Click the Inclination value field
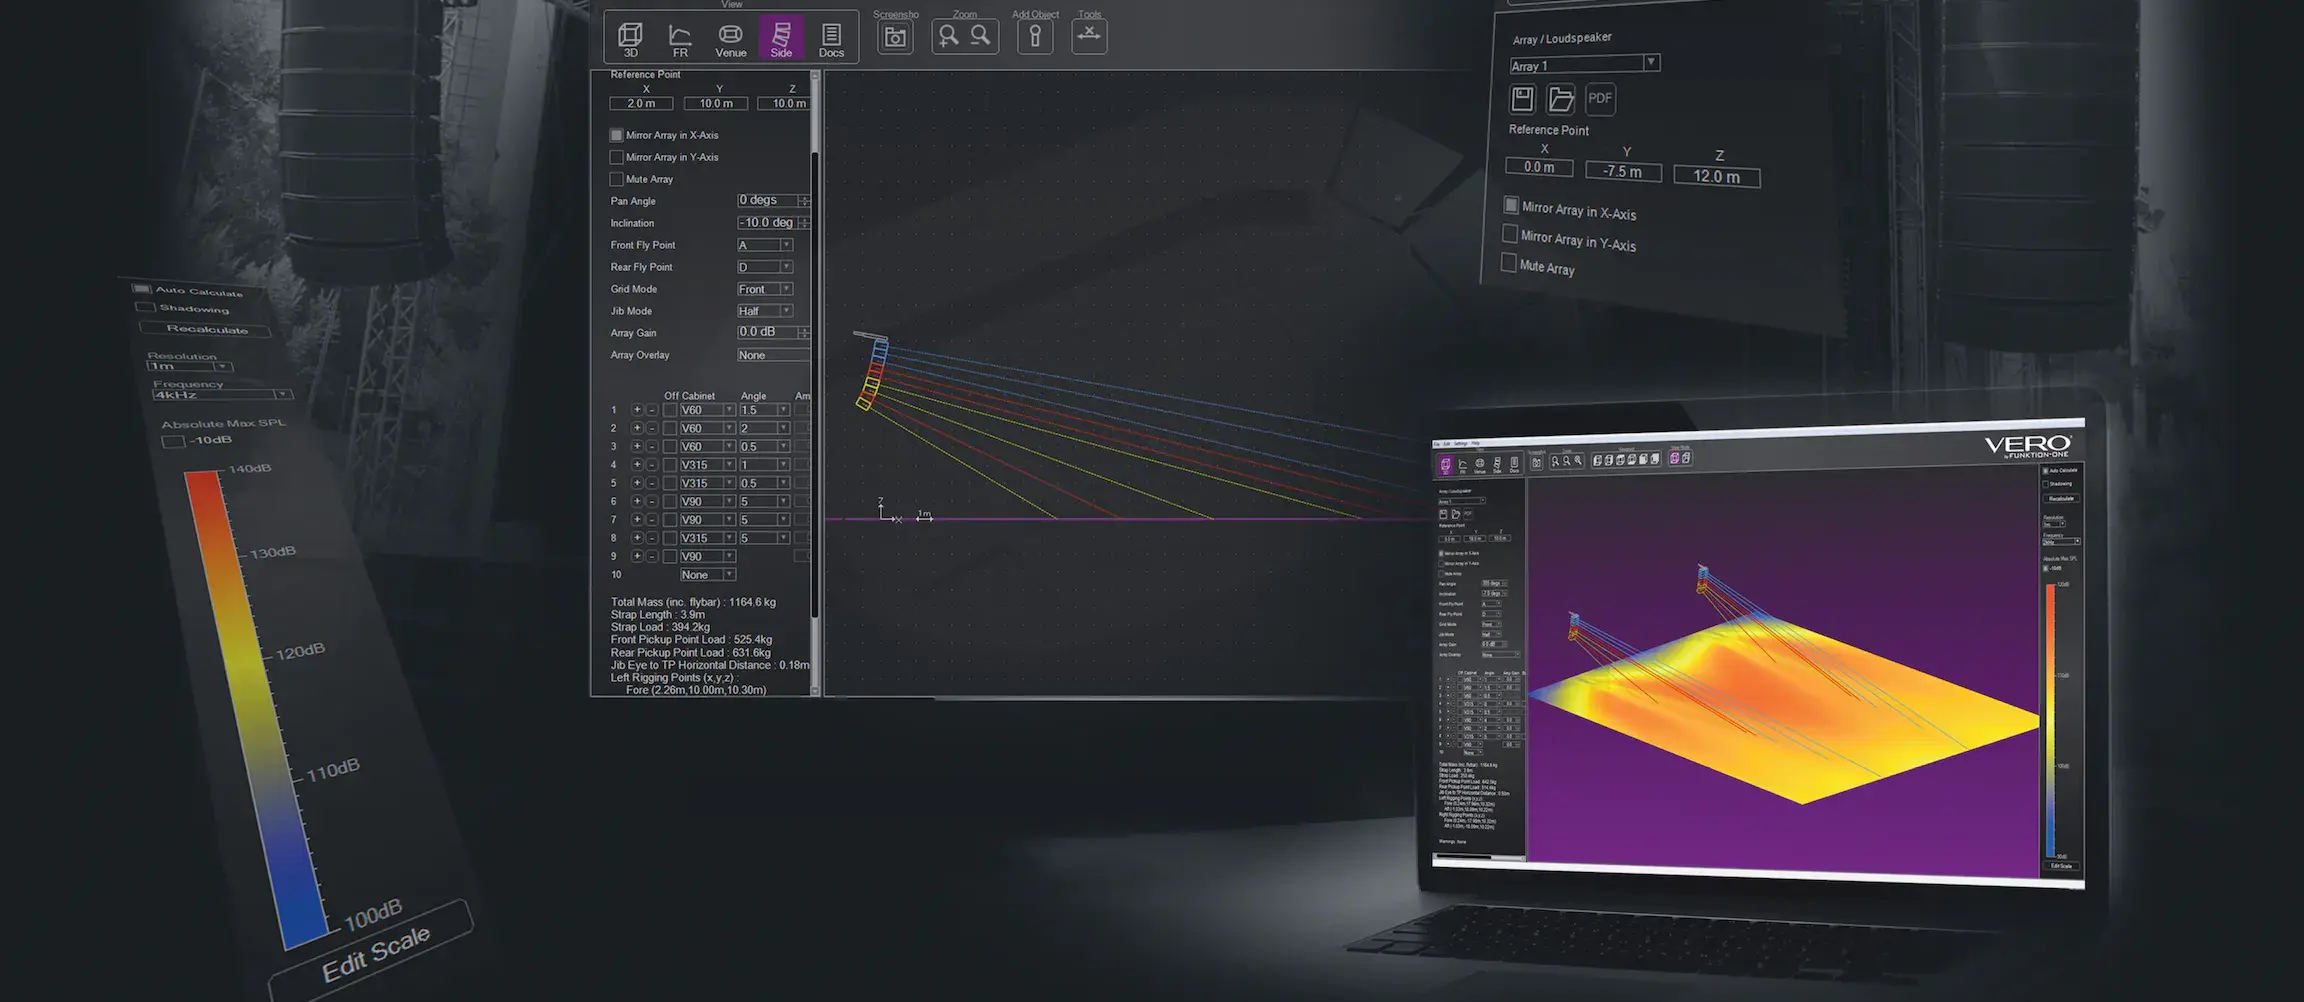Image resolution: width=2304 pixels, height=1002 pixels. click(x=767, y=223)
